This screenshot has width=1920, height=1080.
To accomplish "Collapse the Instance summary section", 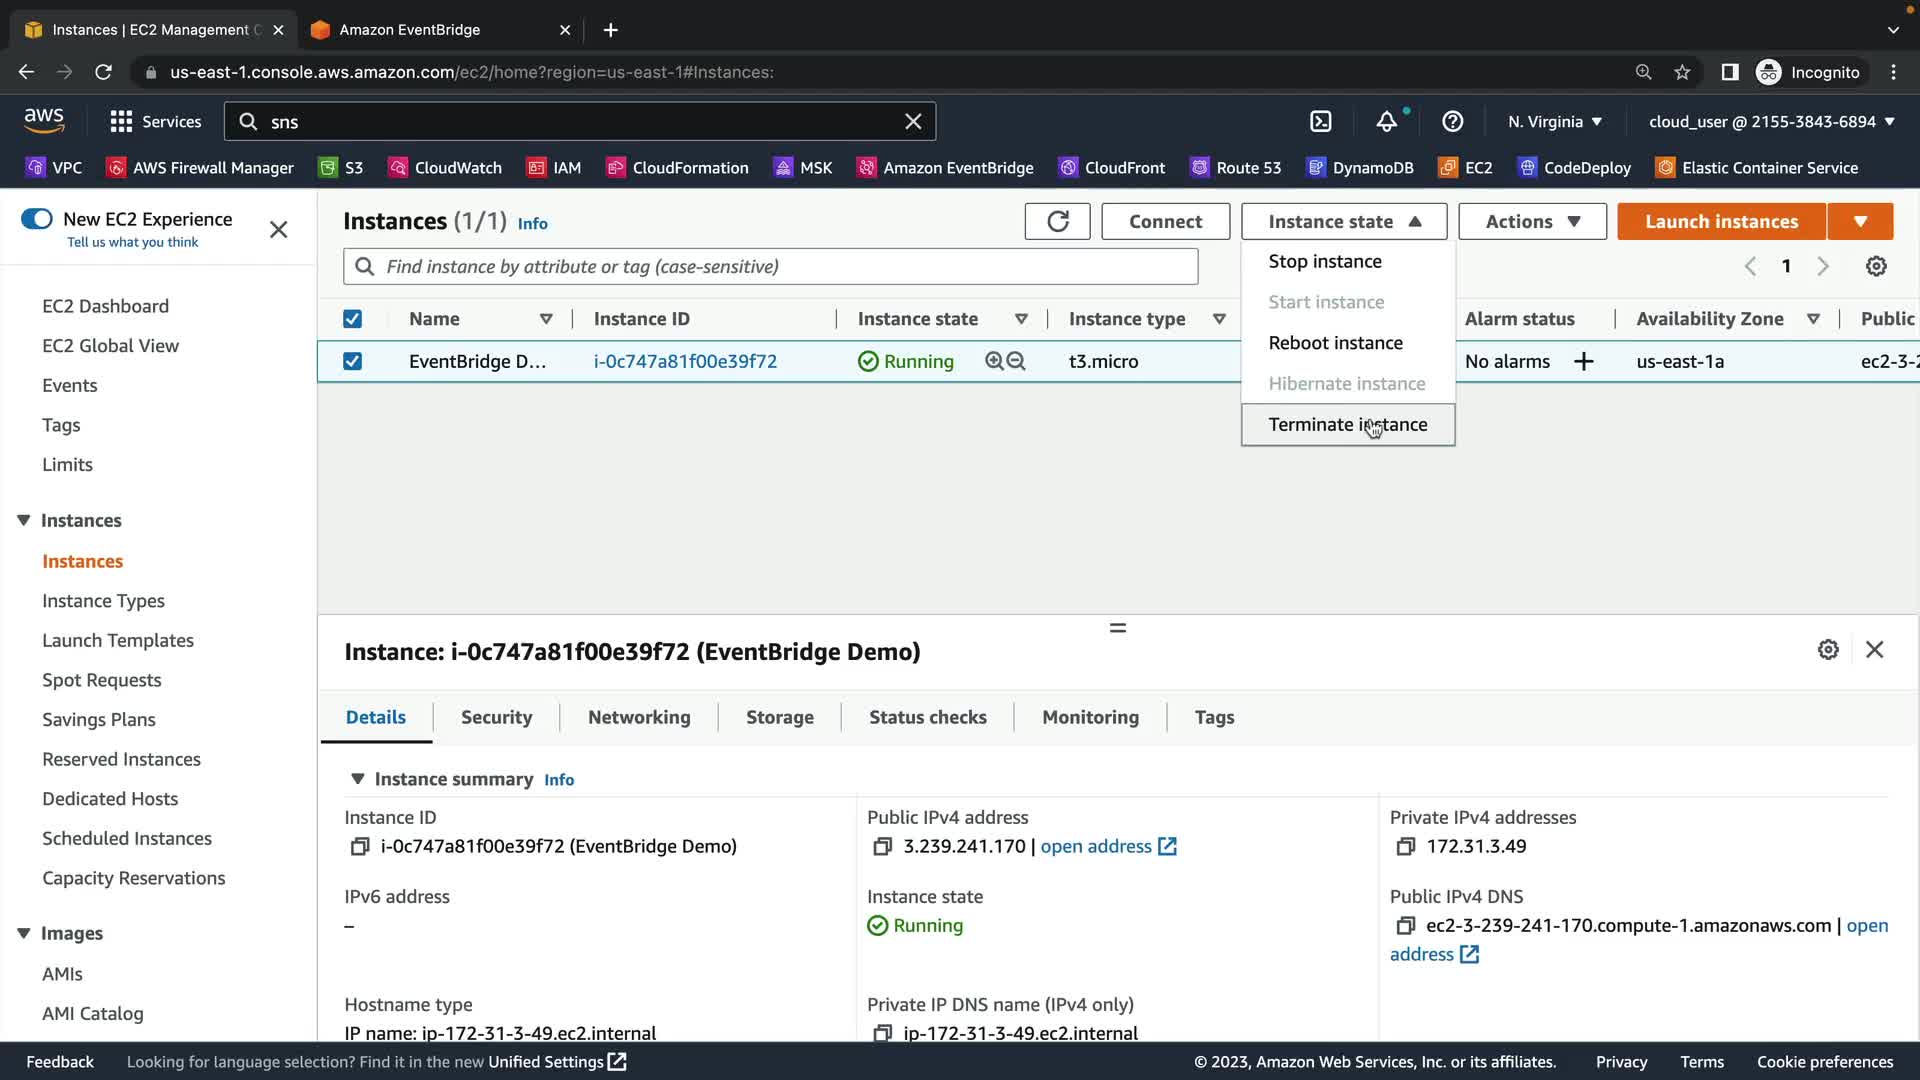I will click(357, 779).
